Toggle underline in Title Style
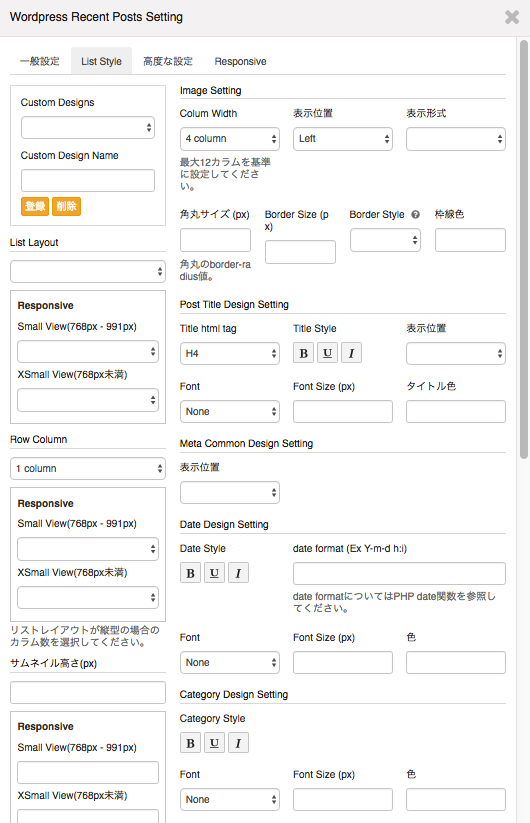This screenshot has width=530, height=823. pyautogui.click(x=327, y=353)
